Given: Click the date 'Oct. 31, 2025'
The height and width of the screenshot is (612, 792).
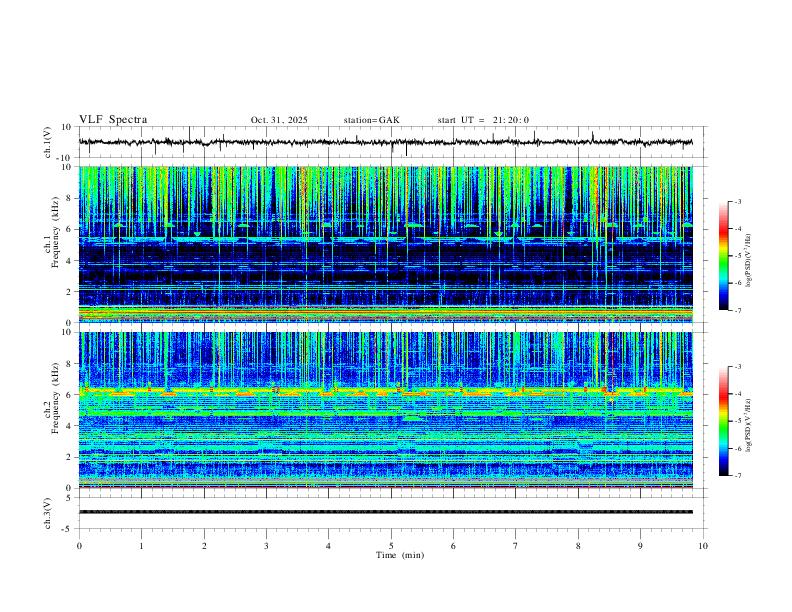Looking at the screenshot, I should point(279,120).
